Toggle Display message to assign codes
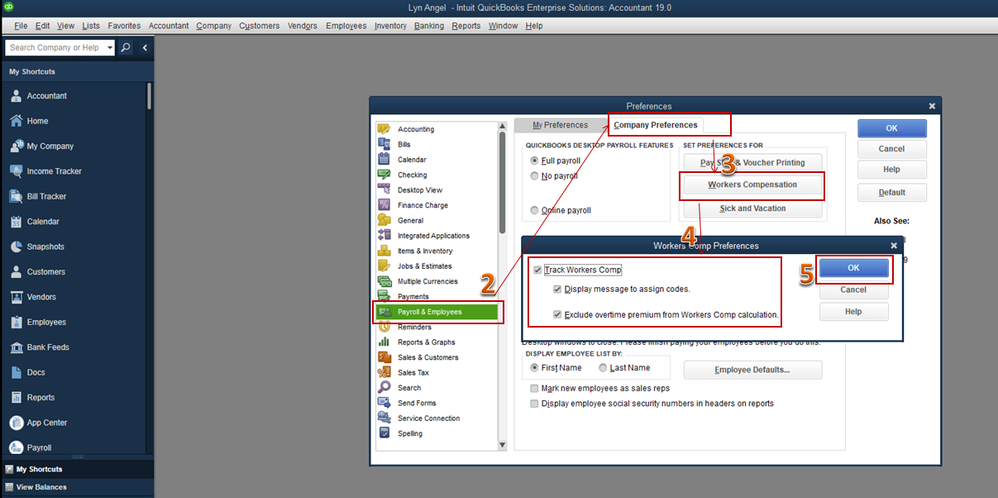Image resolution: width=998 pixels, height=498 pixels. pyautogui.click(x=558, y=289)
